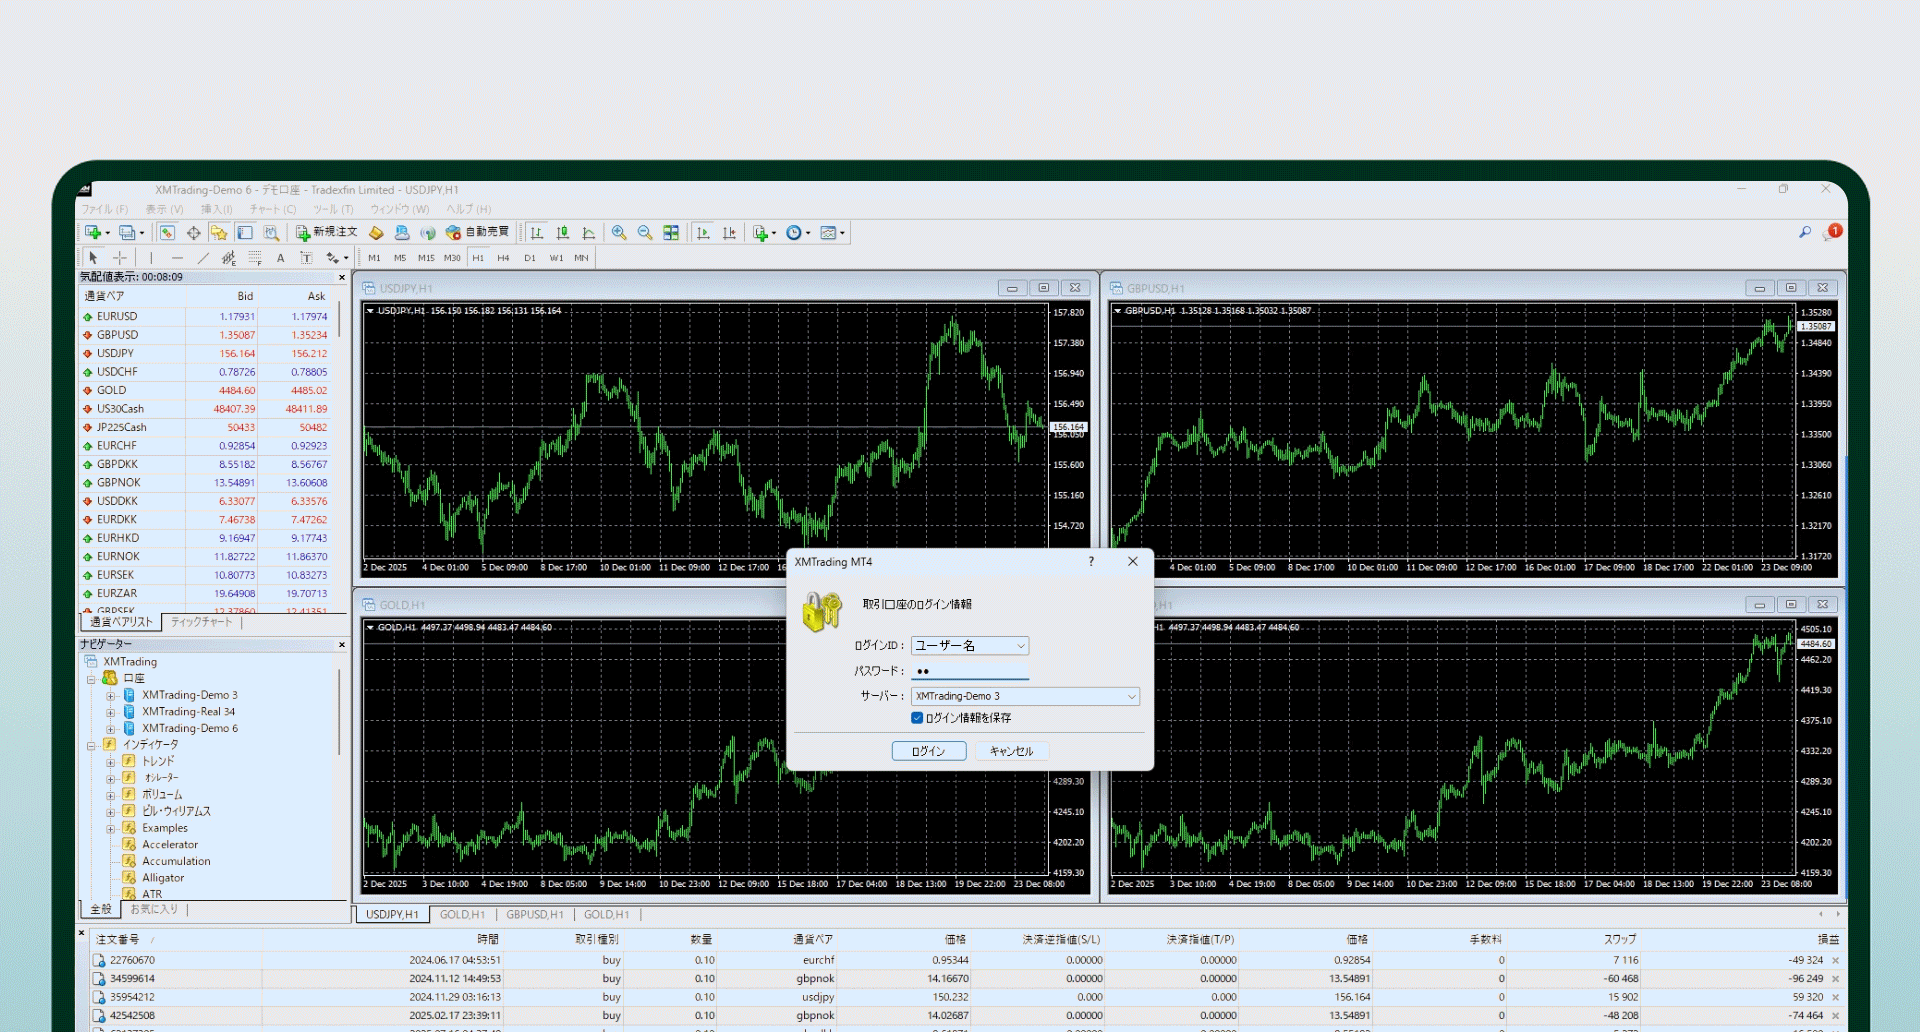Switch chart to candlestick view icon

(x=563, y=233)
